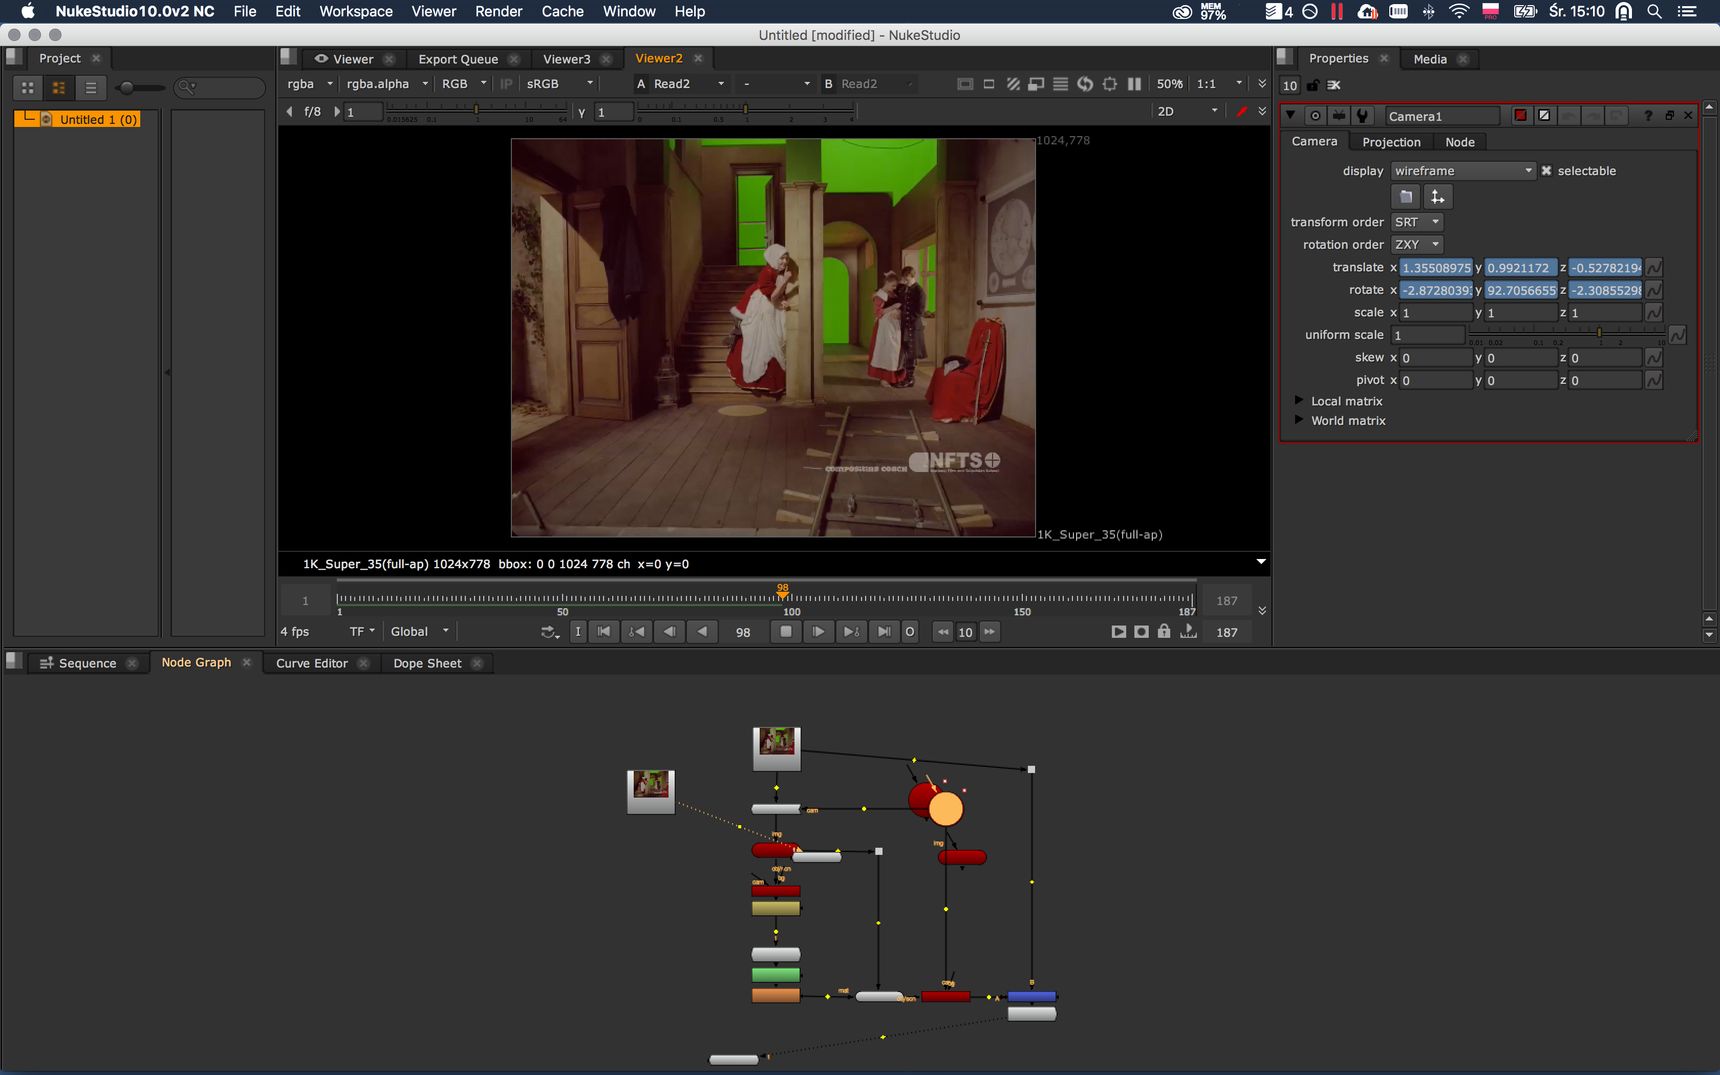Click the viewer capture camera icon
This screenshot has height=1075, width=1720.
1141,632
